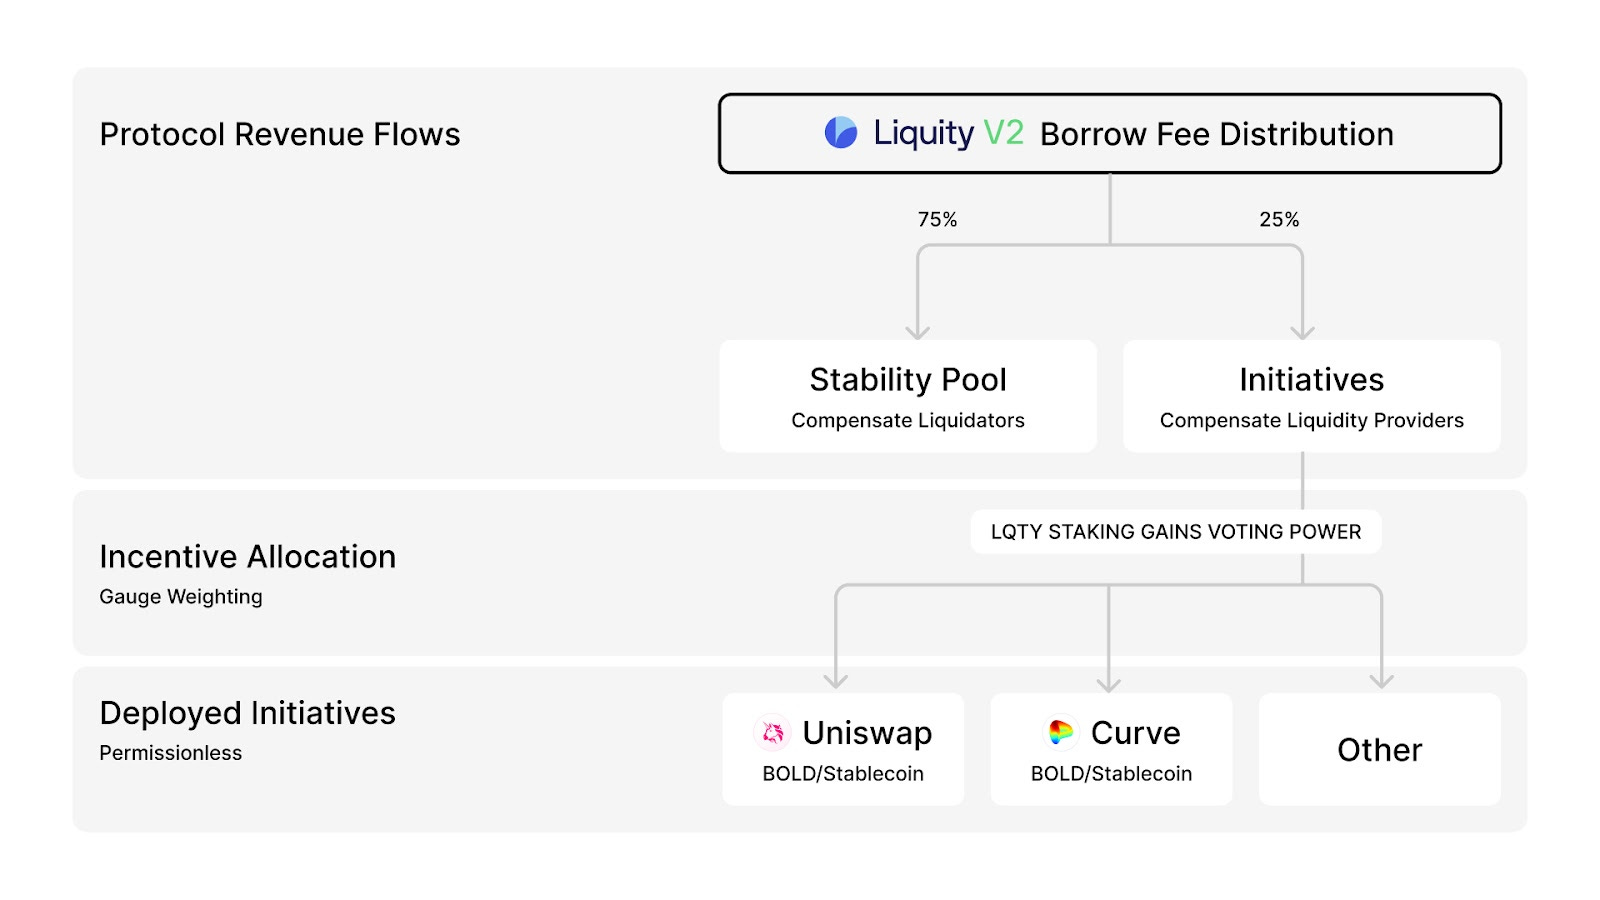This screenshot has height=900, width=1600.
Task: Click the 75% label
Action: click(938, 219)
